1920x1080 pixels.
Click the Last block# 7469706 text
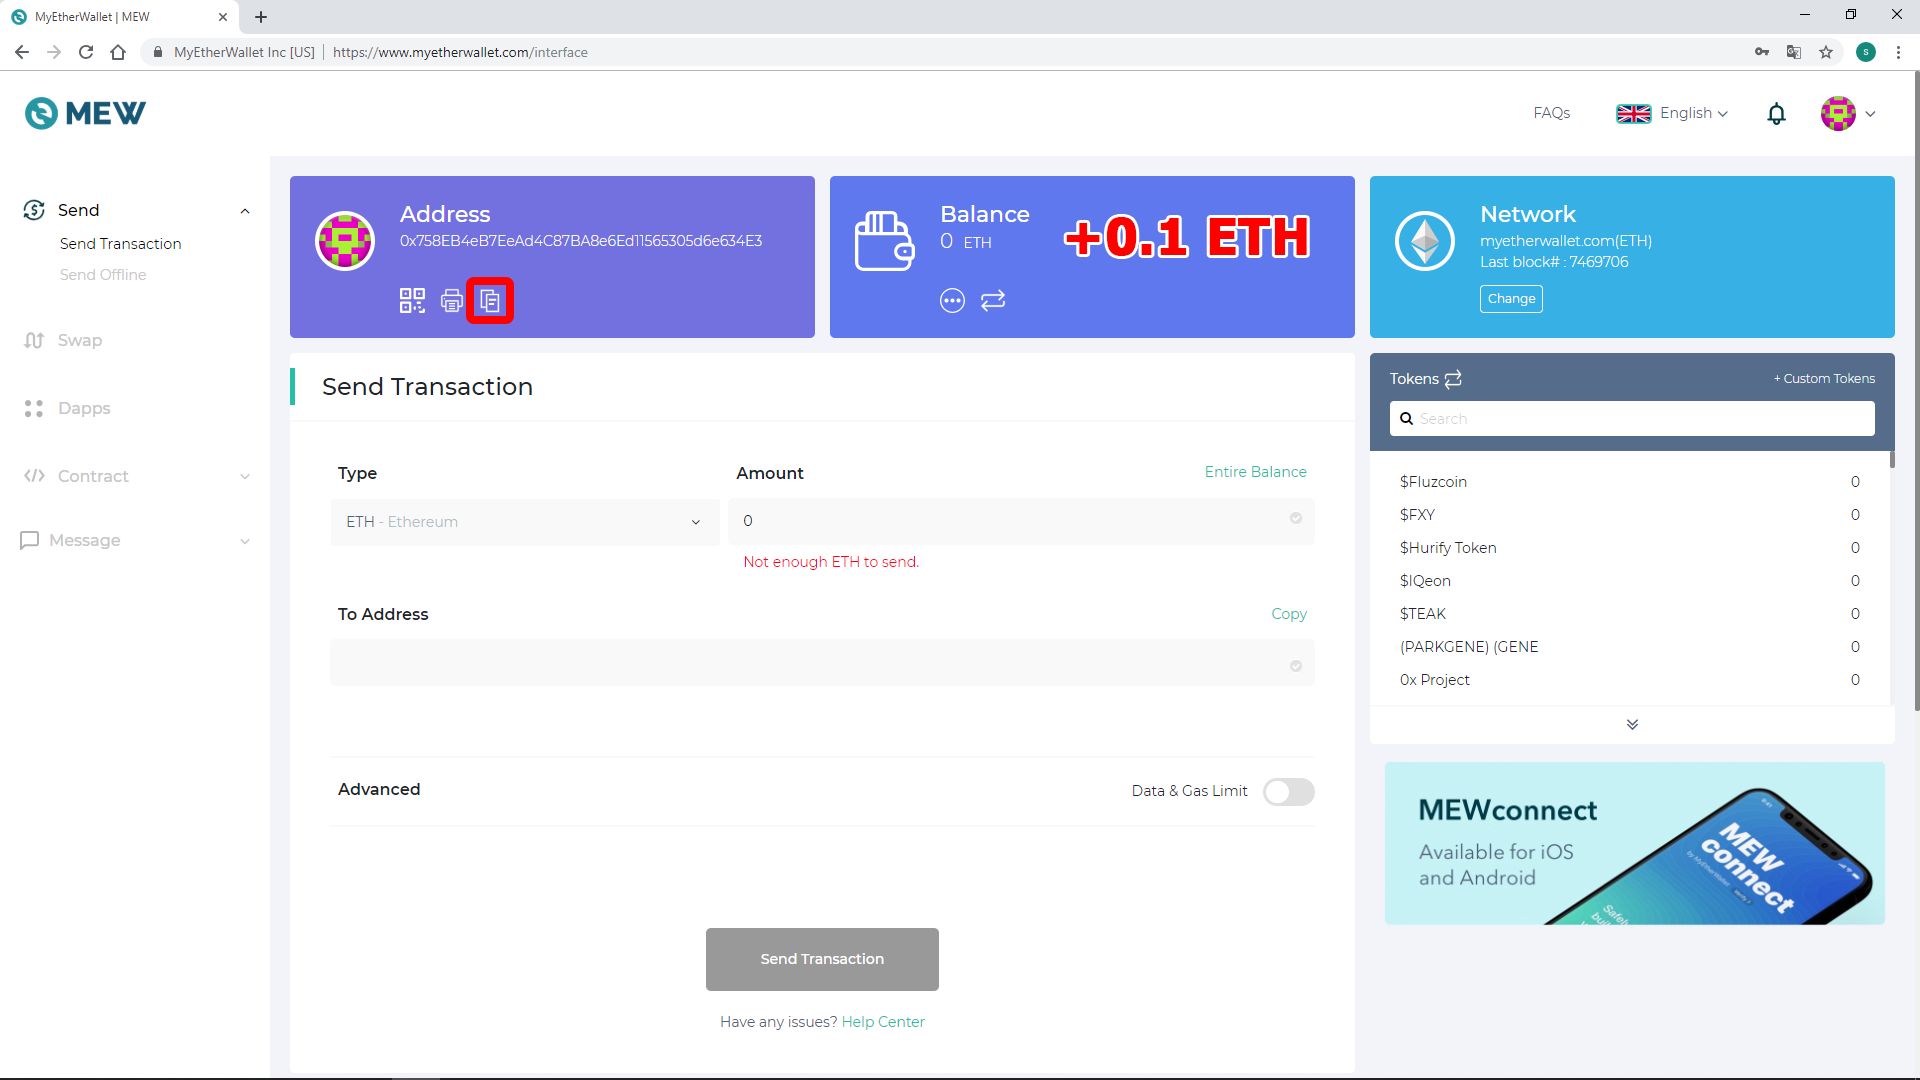1554,262
